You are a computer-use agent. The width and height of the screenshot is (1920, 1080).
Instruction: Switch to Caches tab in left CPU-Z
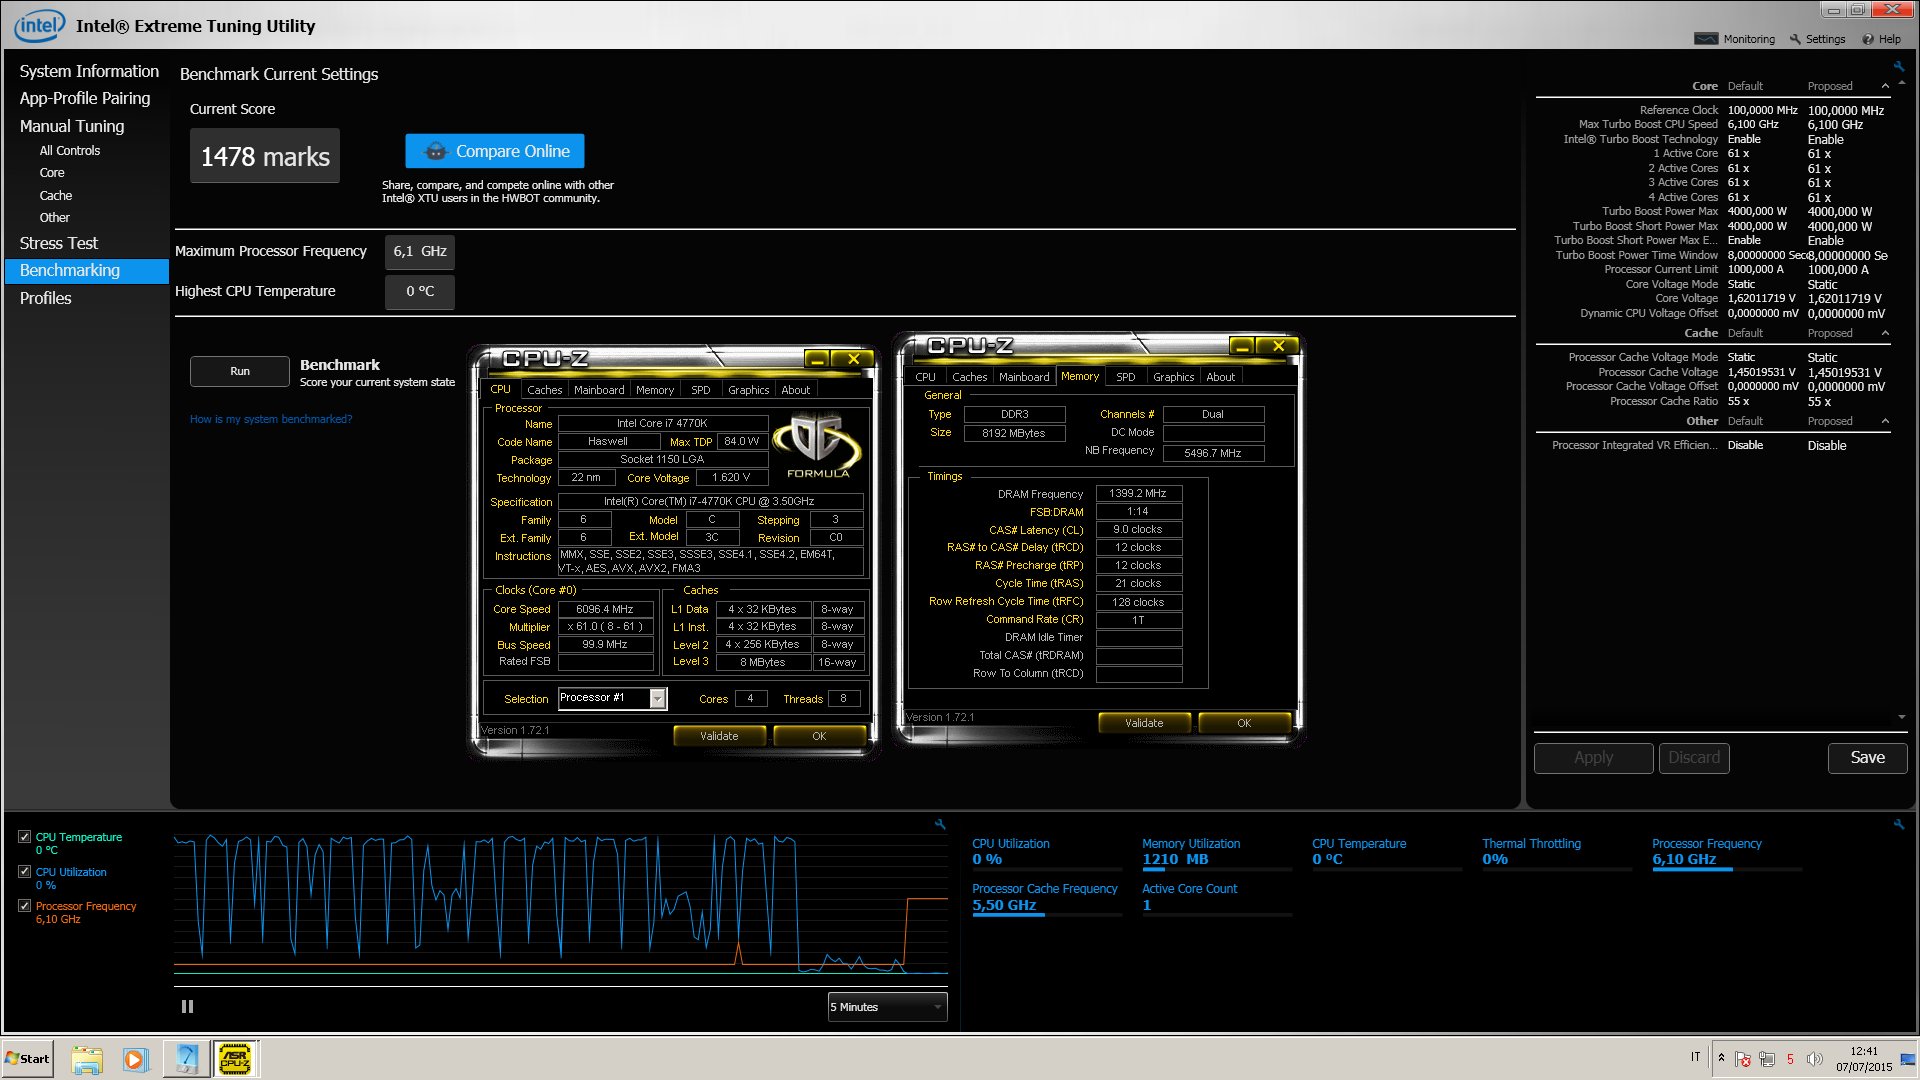coord(545,390)
